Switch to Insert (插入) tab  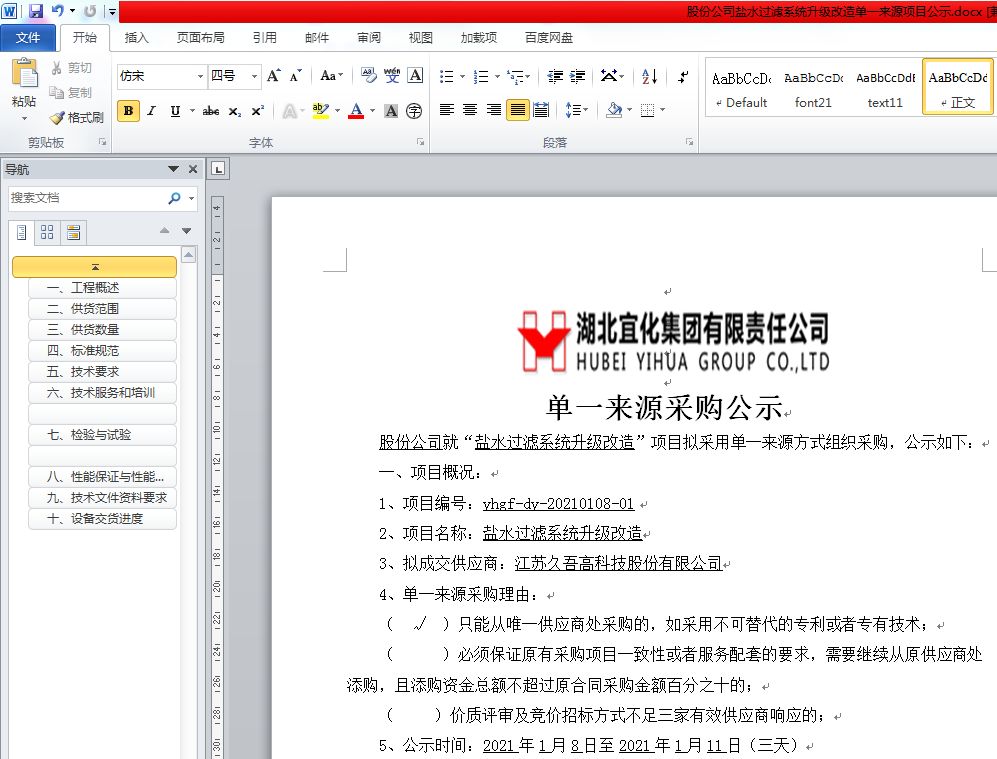click(137, 38)
